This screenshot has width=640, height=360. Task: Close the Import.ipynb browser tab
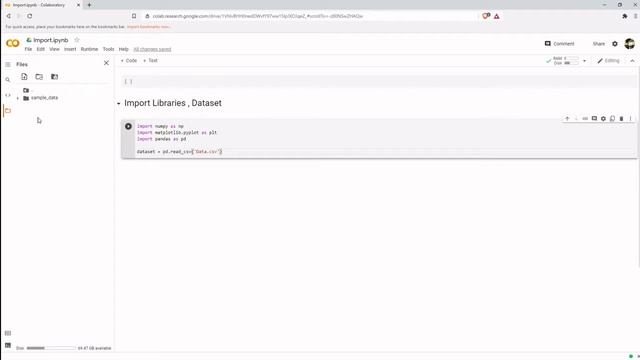pyautogui.click(x=78, y=5)
